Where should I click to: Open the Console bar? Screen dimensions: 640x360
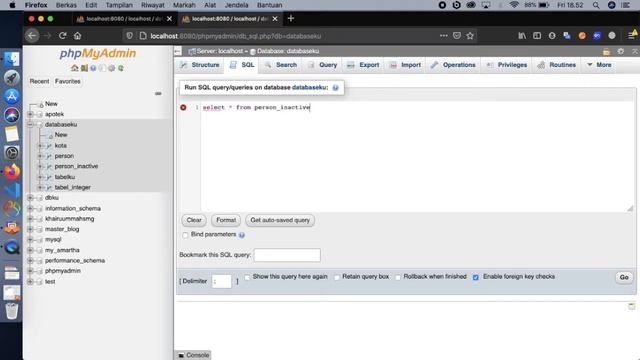click(193, 355)
